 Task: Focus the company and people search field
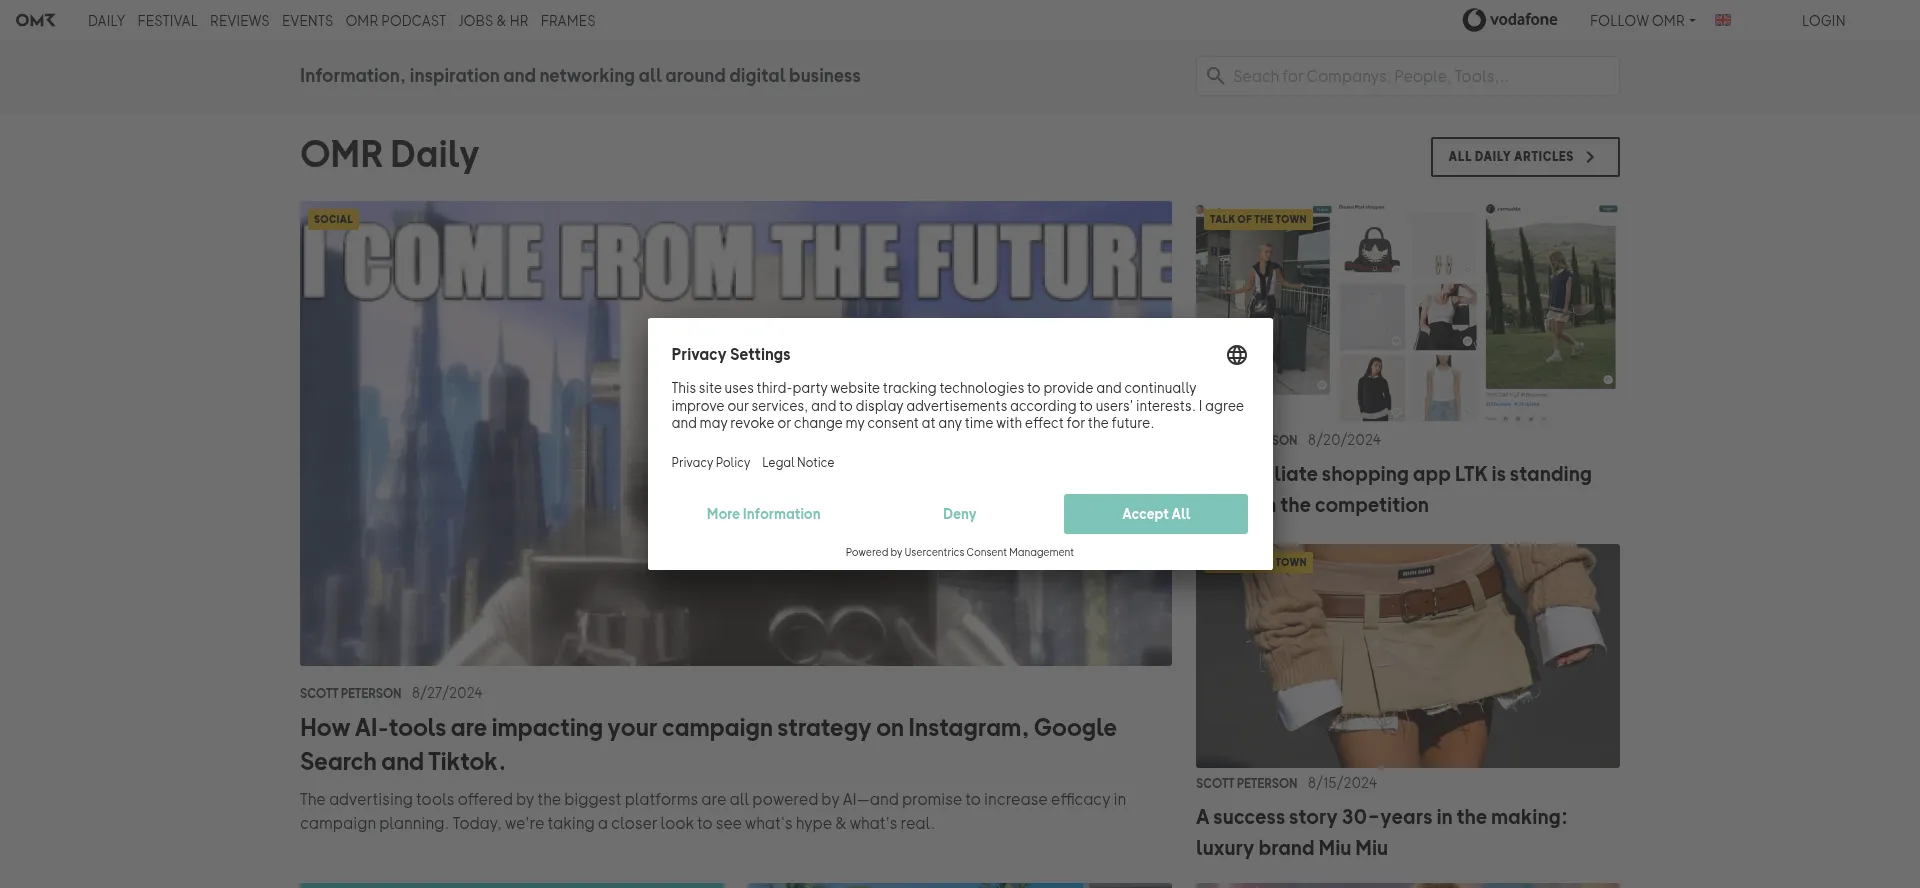click(1420, 76)
